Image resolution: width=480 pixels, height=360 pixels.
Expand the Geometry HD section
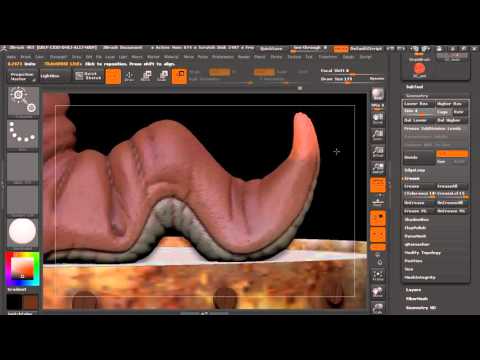tap(421, 307)
